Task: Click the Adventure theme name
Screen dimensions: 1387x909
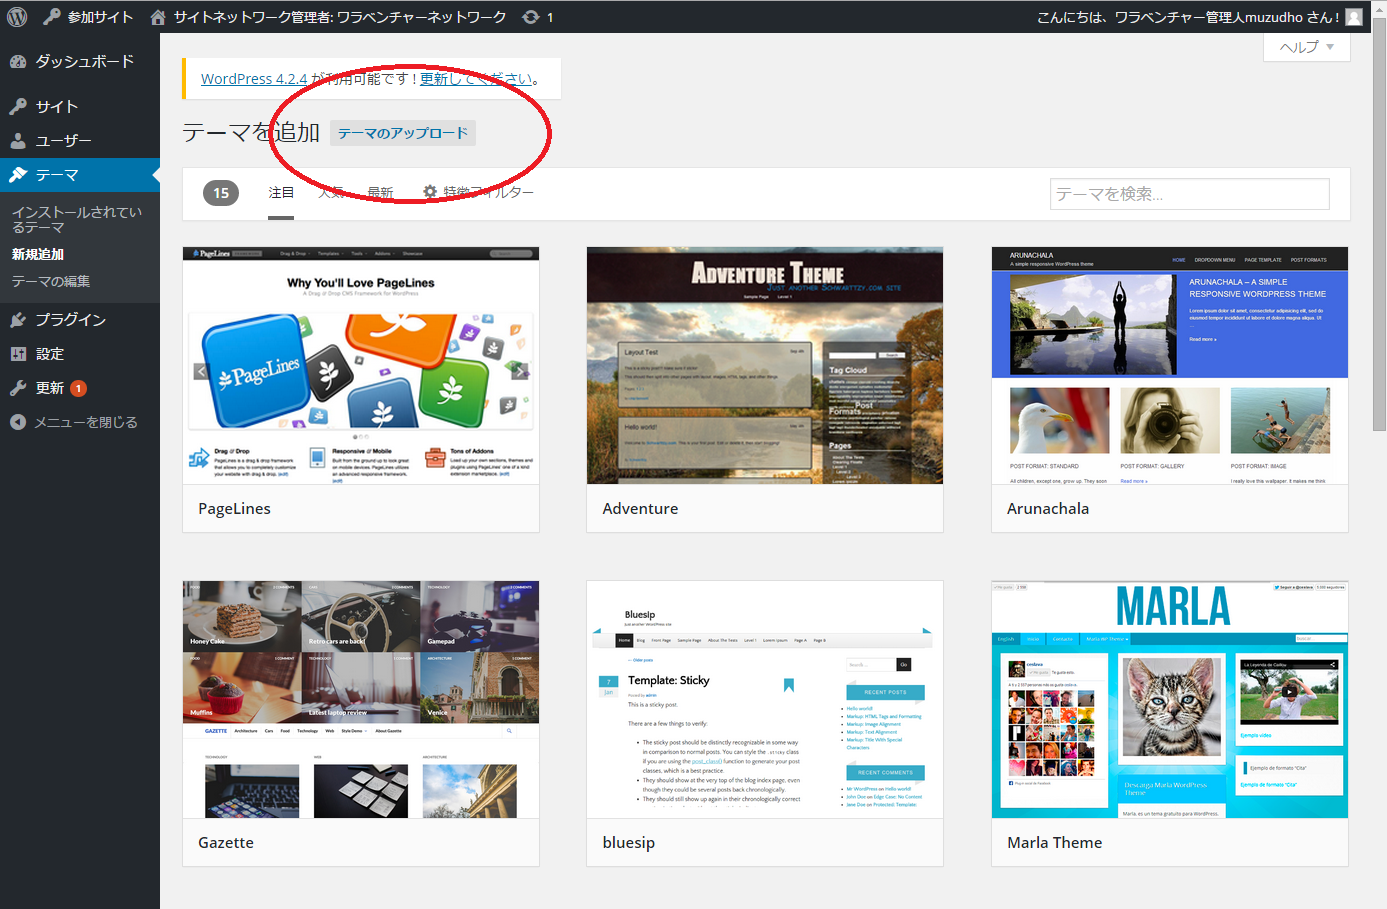Action: (640, 509)
